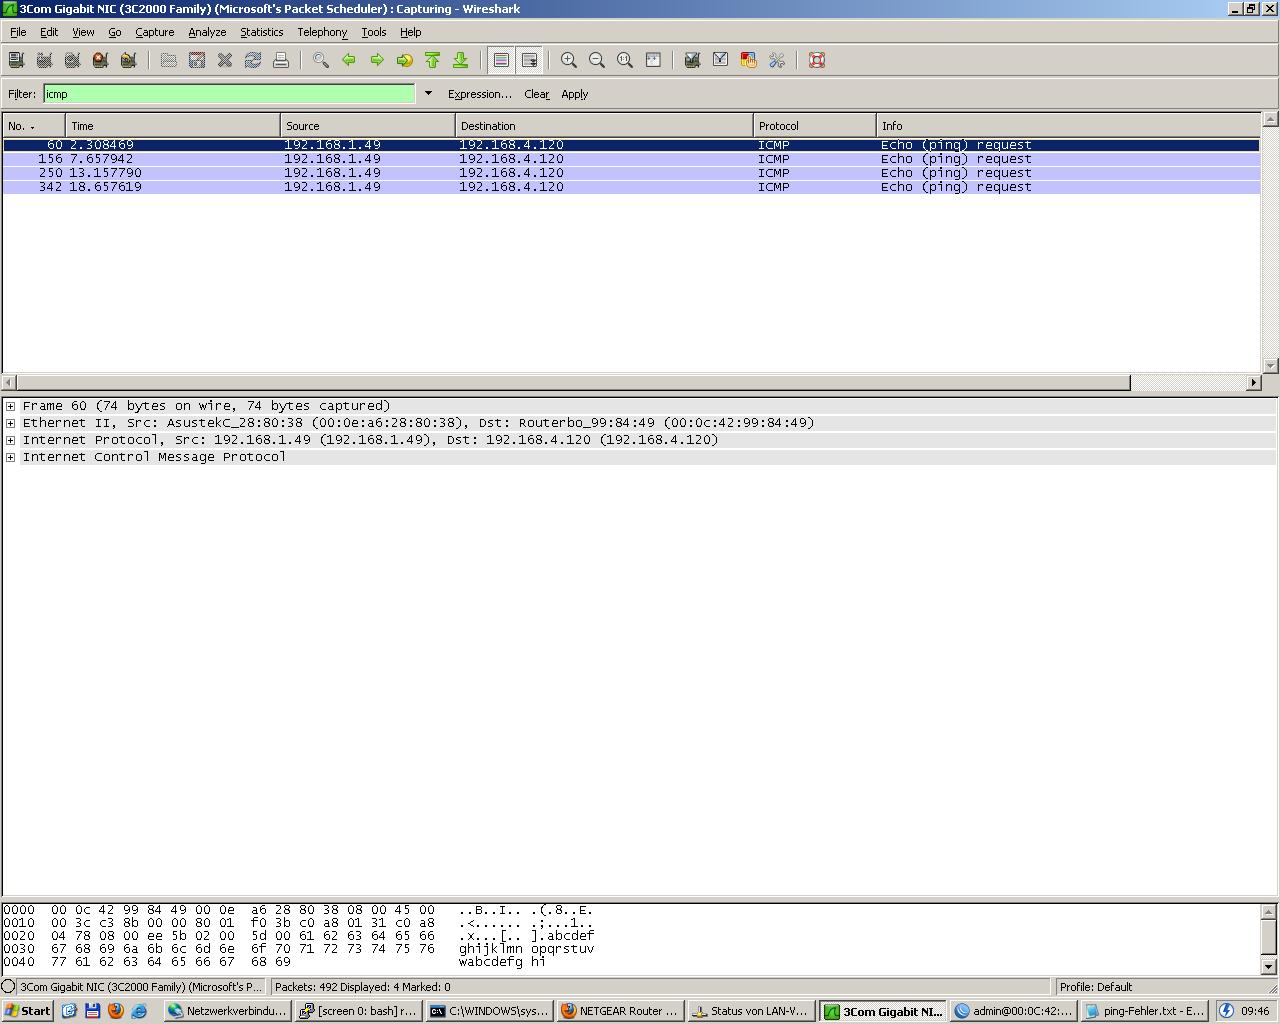The image size is (1280, 1024).
Task: Zoom in on packet text
Action: pos(569,60)
